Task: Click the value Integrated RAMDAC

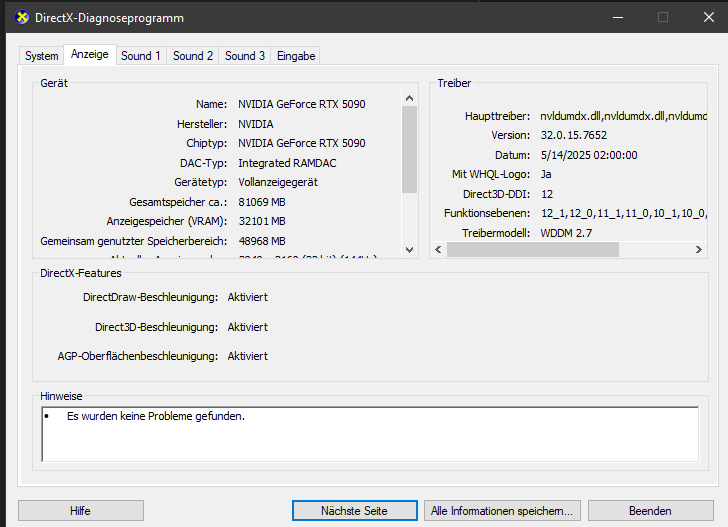Action: click(x=287, y=163)
